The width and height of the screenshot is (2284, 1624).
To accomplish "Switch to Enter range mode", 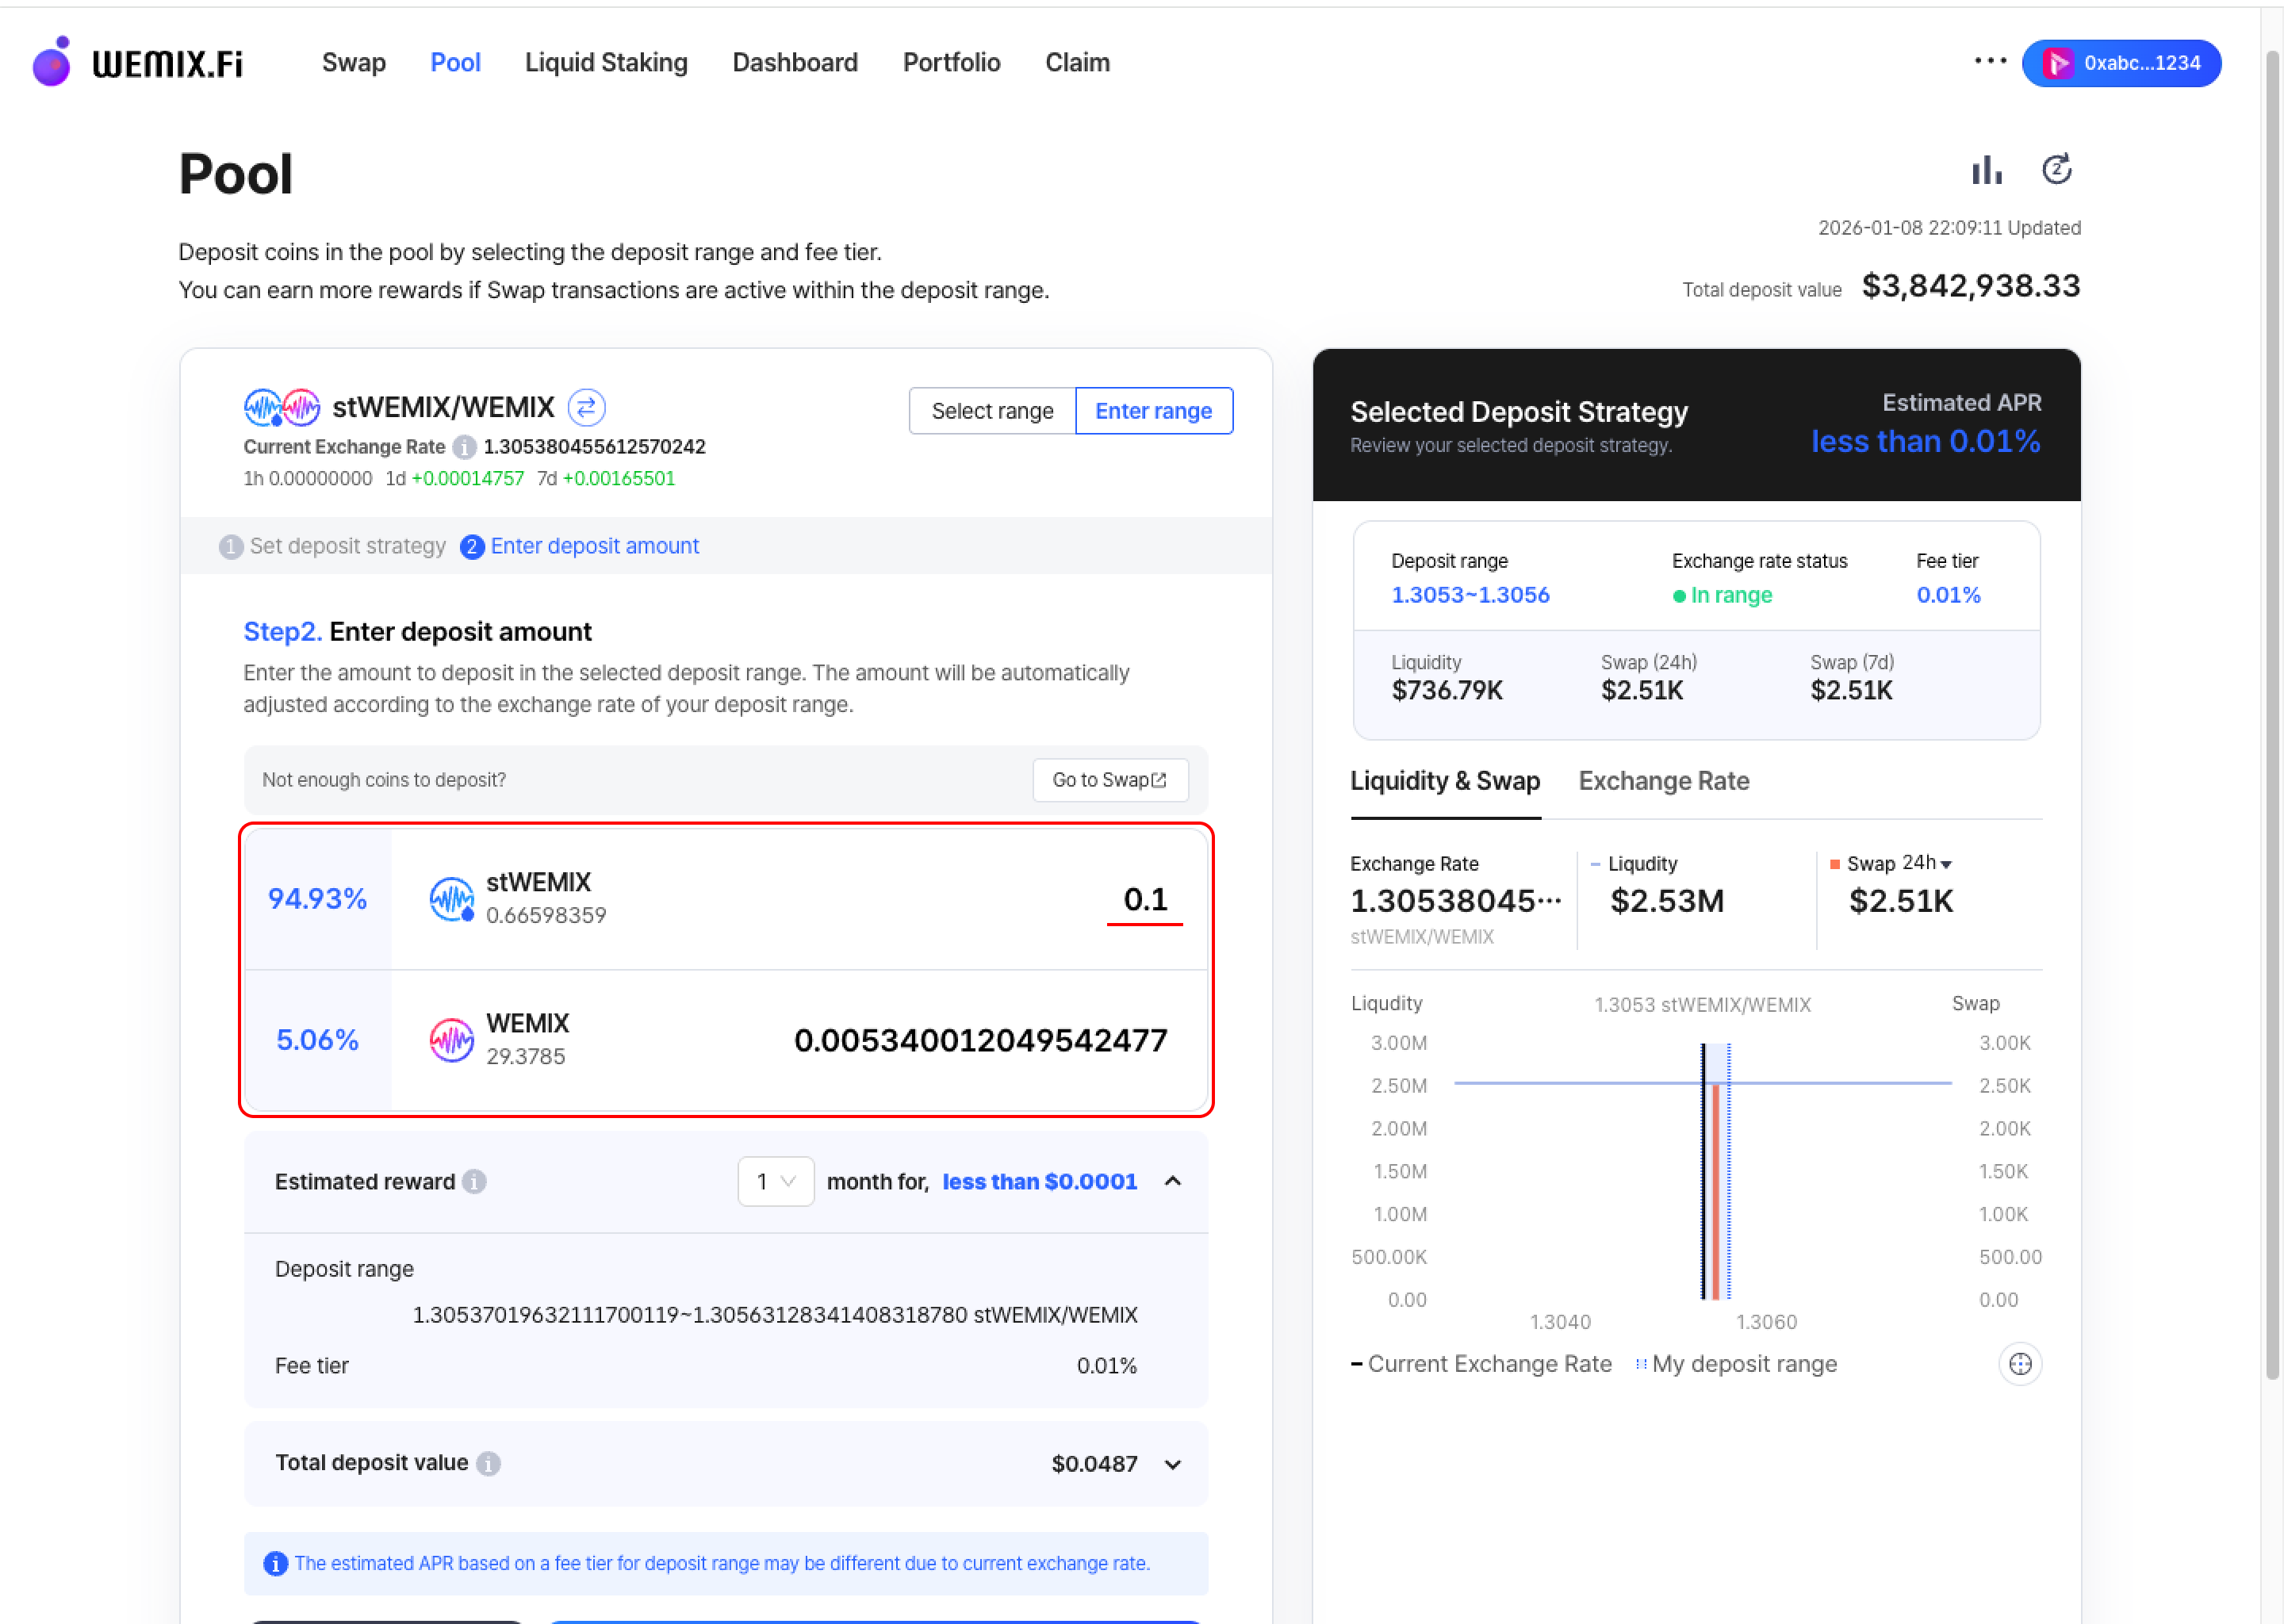I will click(x=1153, y=411).
